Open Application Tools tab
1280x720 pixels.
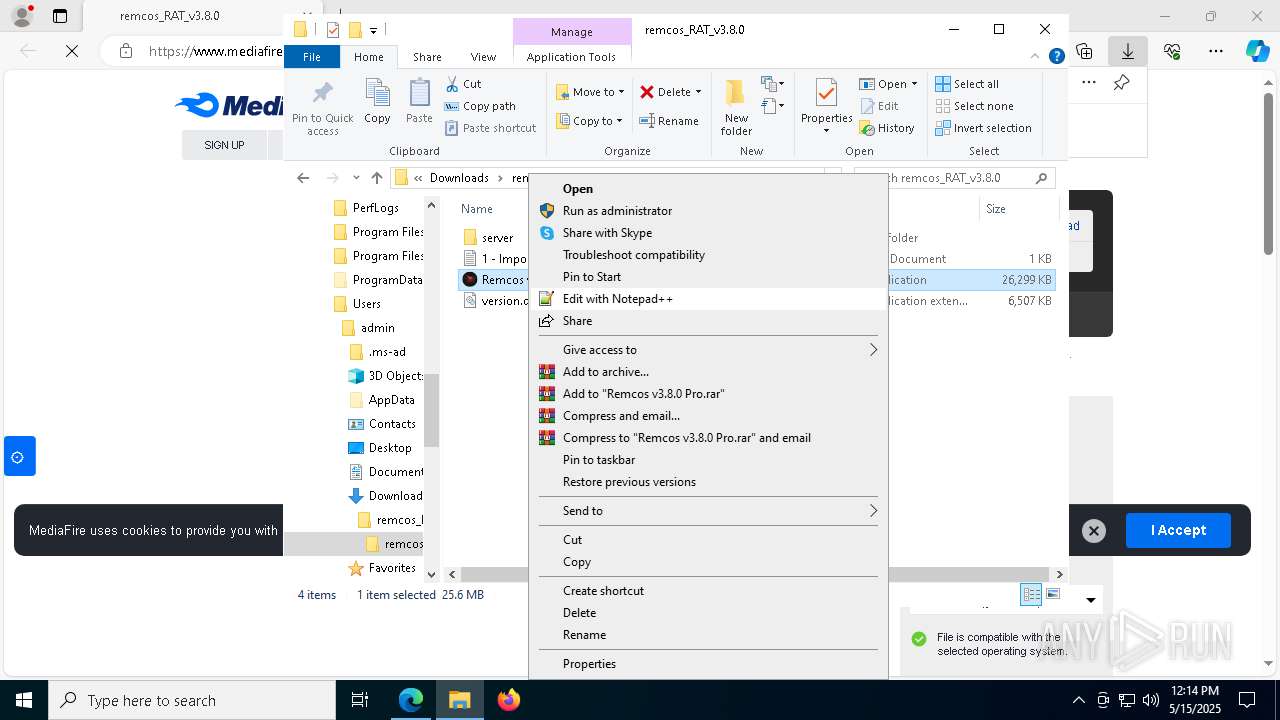coord(571,57)
